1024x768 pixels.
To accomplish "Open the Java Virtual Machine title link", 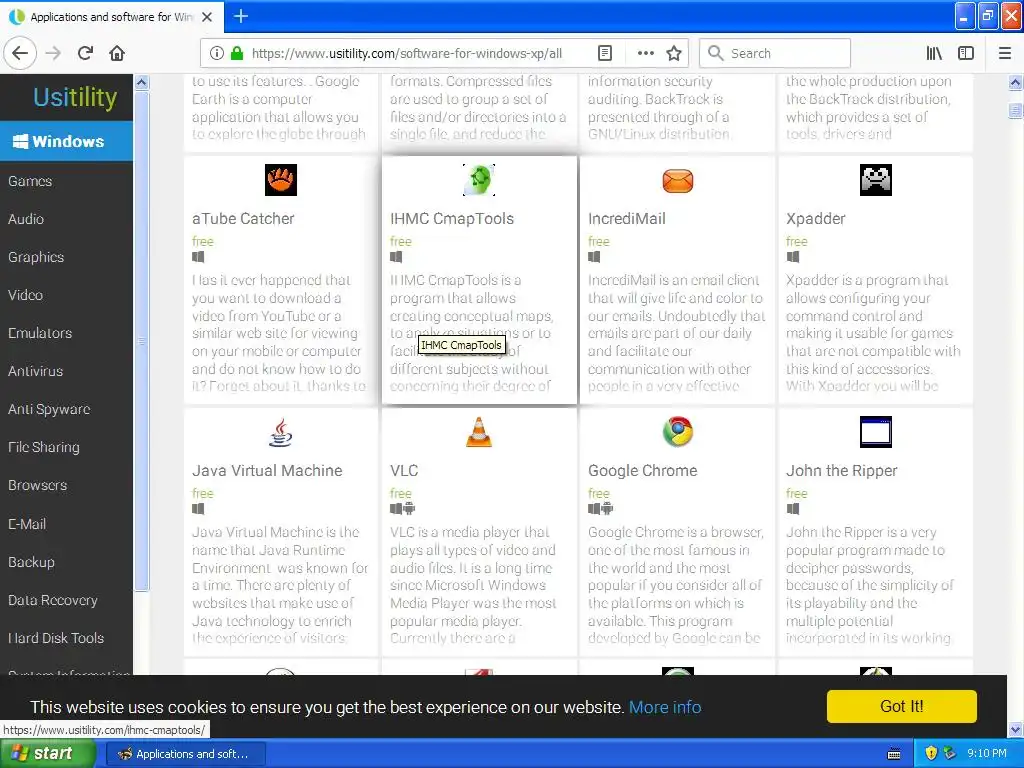I will (x=267, y=471).
